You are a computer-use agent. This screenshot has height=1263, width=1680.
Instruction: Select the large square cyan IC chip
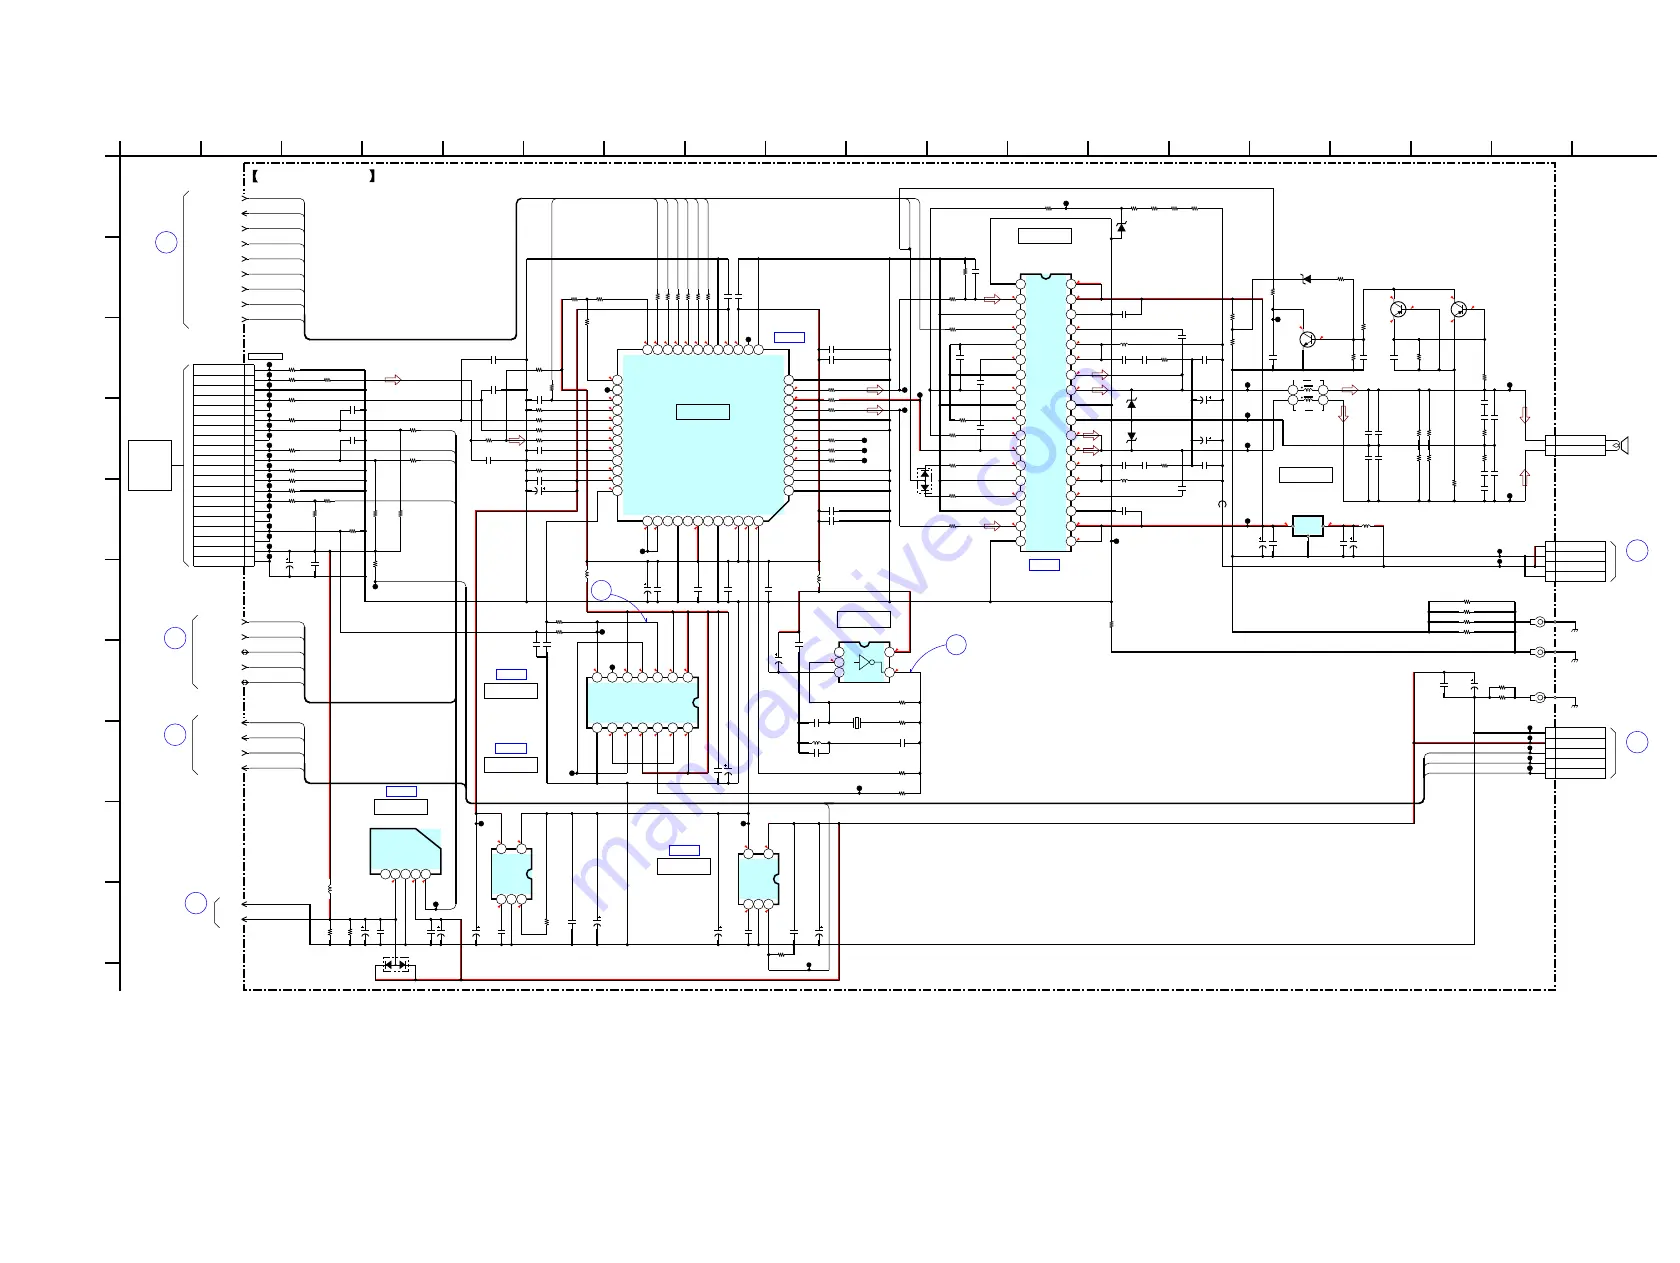point(703,435)
